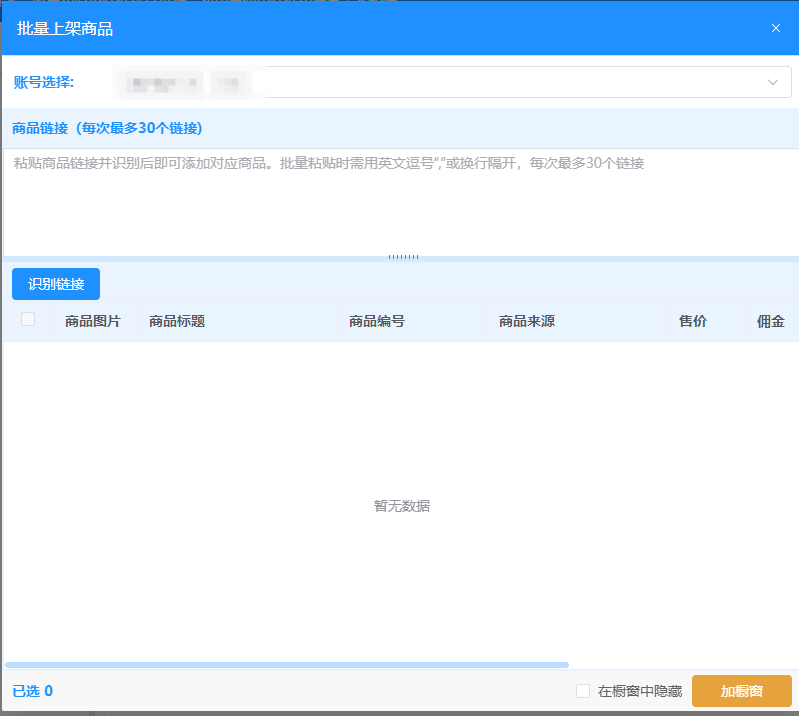
Task: Tick the select-all checkbox in table header
Action: tap(28, 320)
